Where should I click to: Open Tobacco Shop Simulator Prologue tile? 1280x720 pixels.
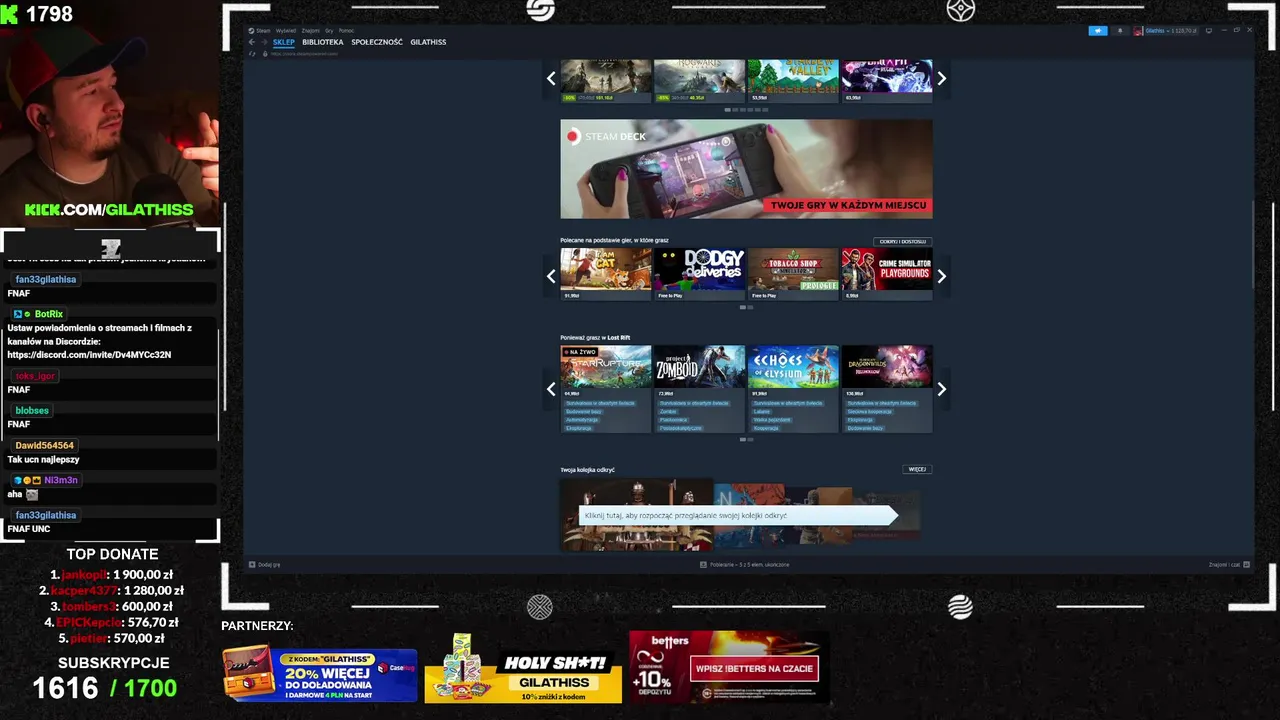coord(793,274)
